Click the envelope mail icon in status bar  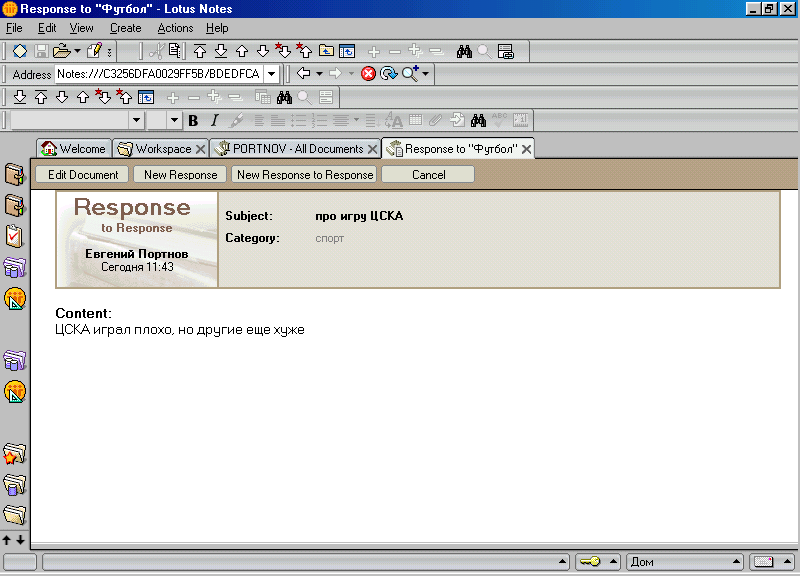pos(764,562)
